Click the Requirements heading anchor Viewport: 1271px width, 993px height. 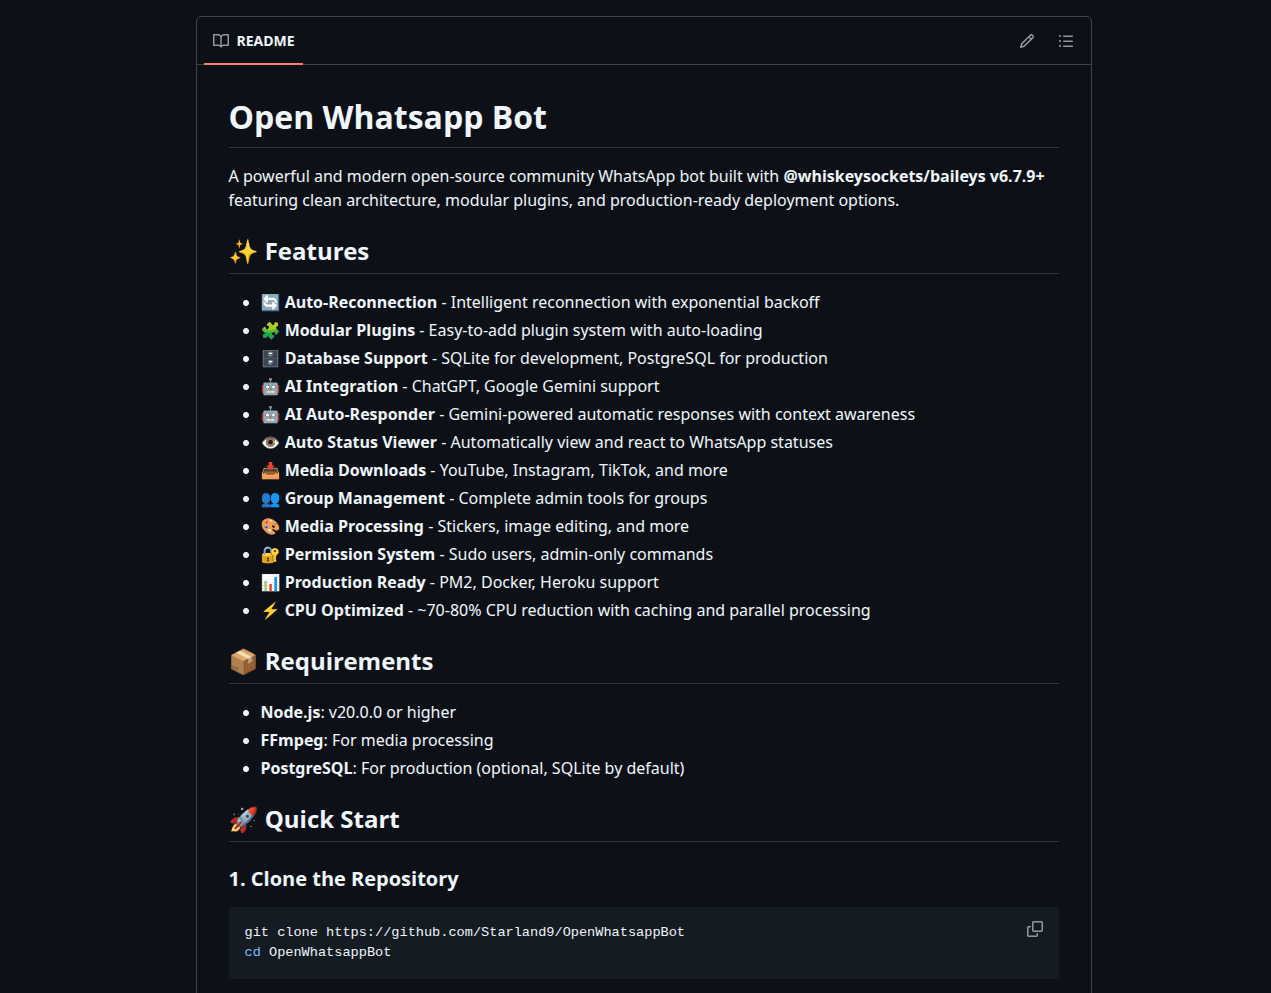[347, 661]
